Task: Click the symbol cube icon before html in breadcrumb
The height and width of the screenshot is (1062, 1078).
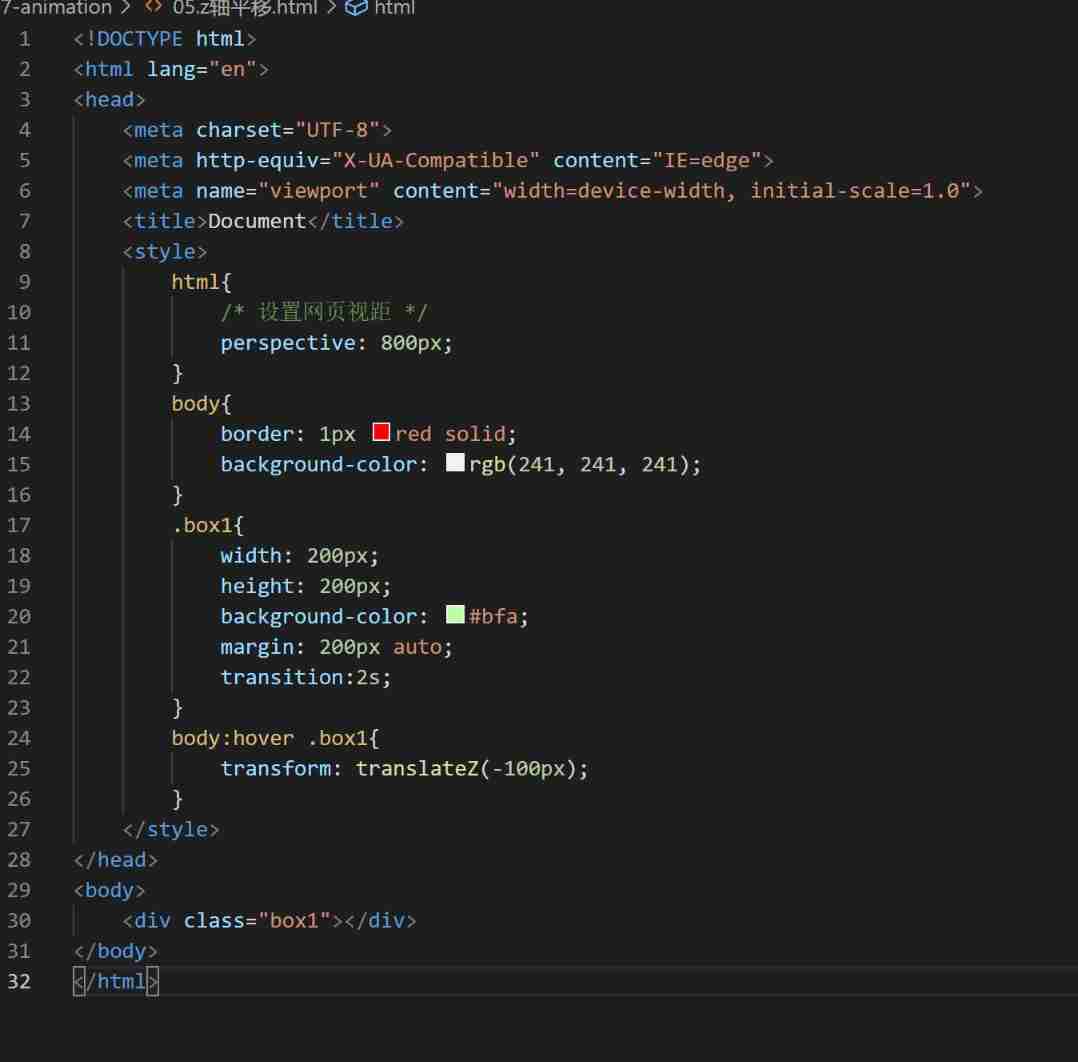Action: (x=355, y=8)
